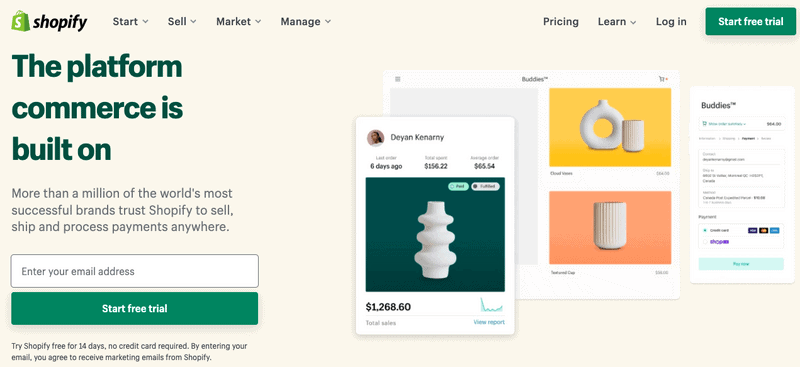Screen dimensions: 800x367
Task: Click the total sales sparkline chart
Action: [491, 305]
